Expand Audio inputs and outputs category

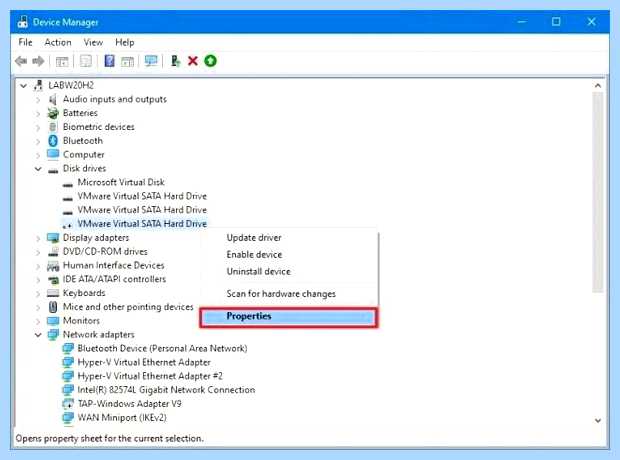point(38,100)
